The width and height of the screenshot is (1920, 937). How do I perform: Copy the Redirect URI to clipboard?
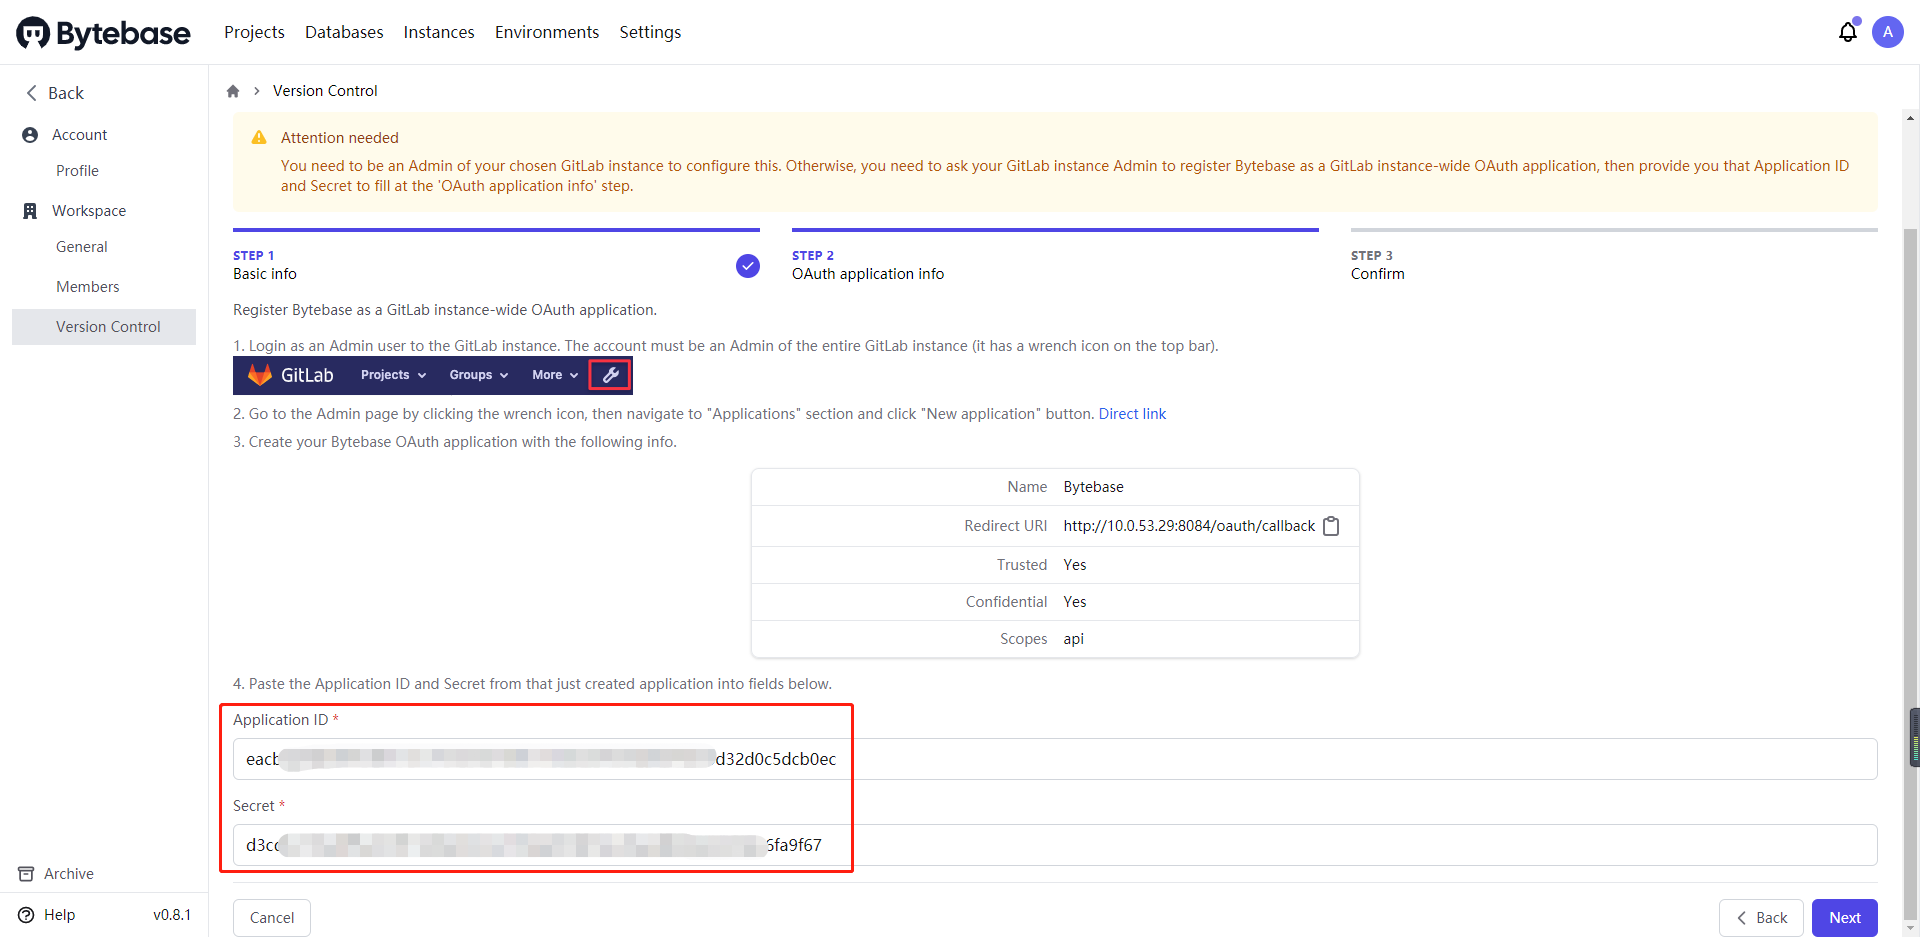tap(1331, 526)
